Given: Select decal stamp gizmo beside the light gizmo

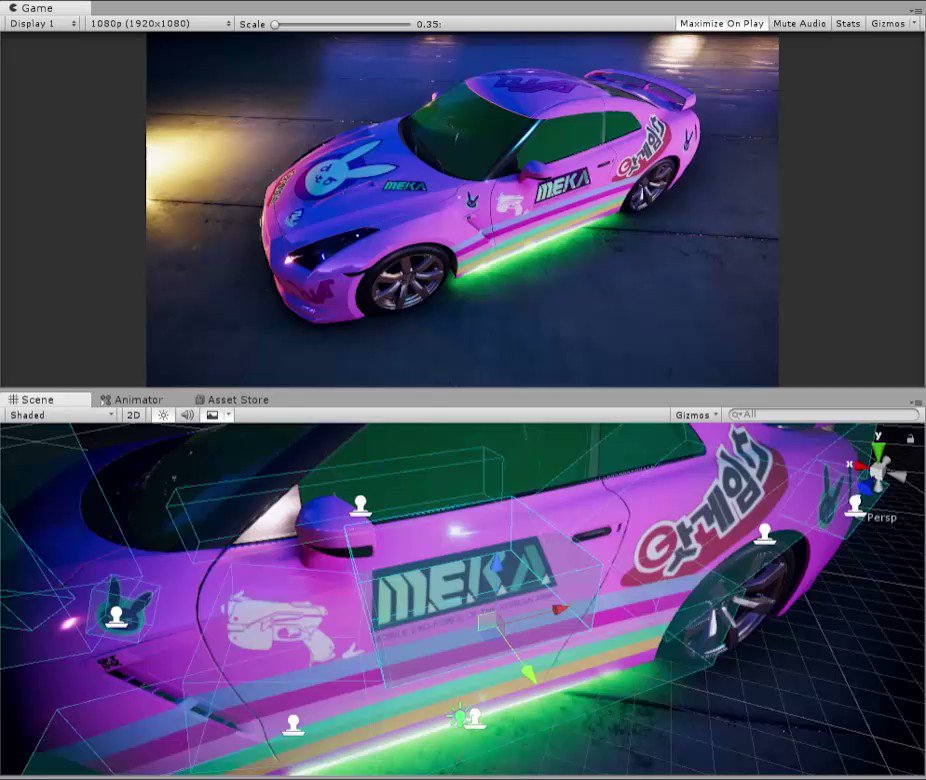Looking at the screenshot, I should [475, 718].
